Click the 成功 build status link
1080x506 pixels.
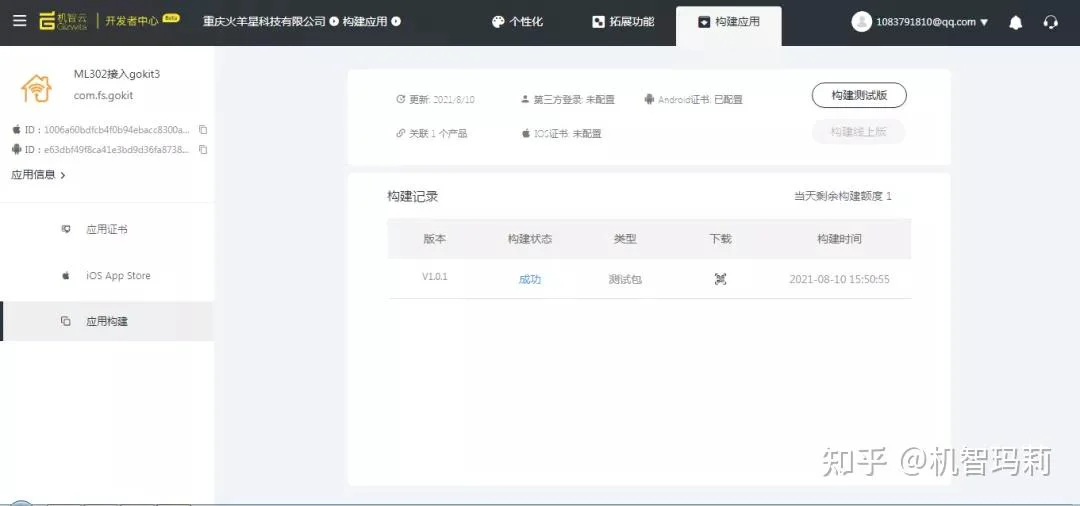[x=530, y=279]
